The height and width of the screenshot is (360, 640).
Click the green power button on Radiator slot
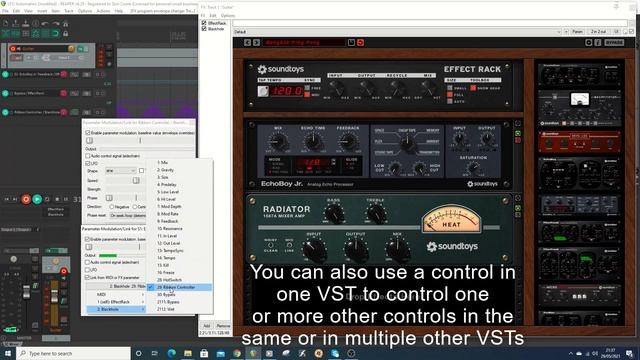518,208
